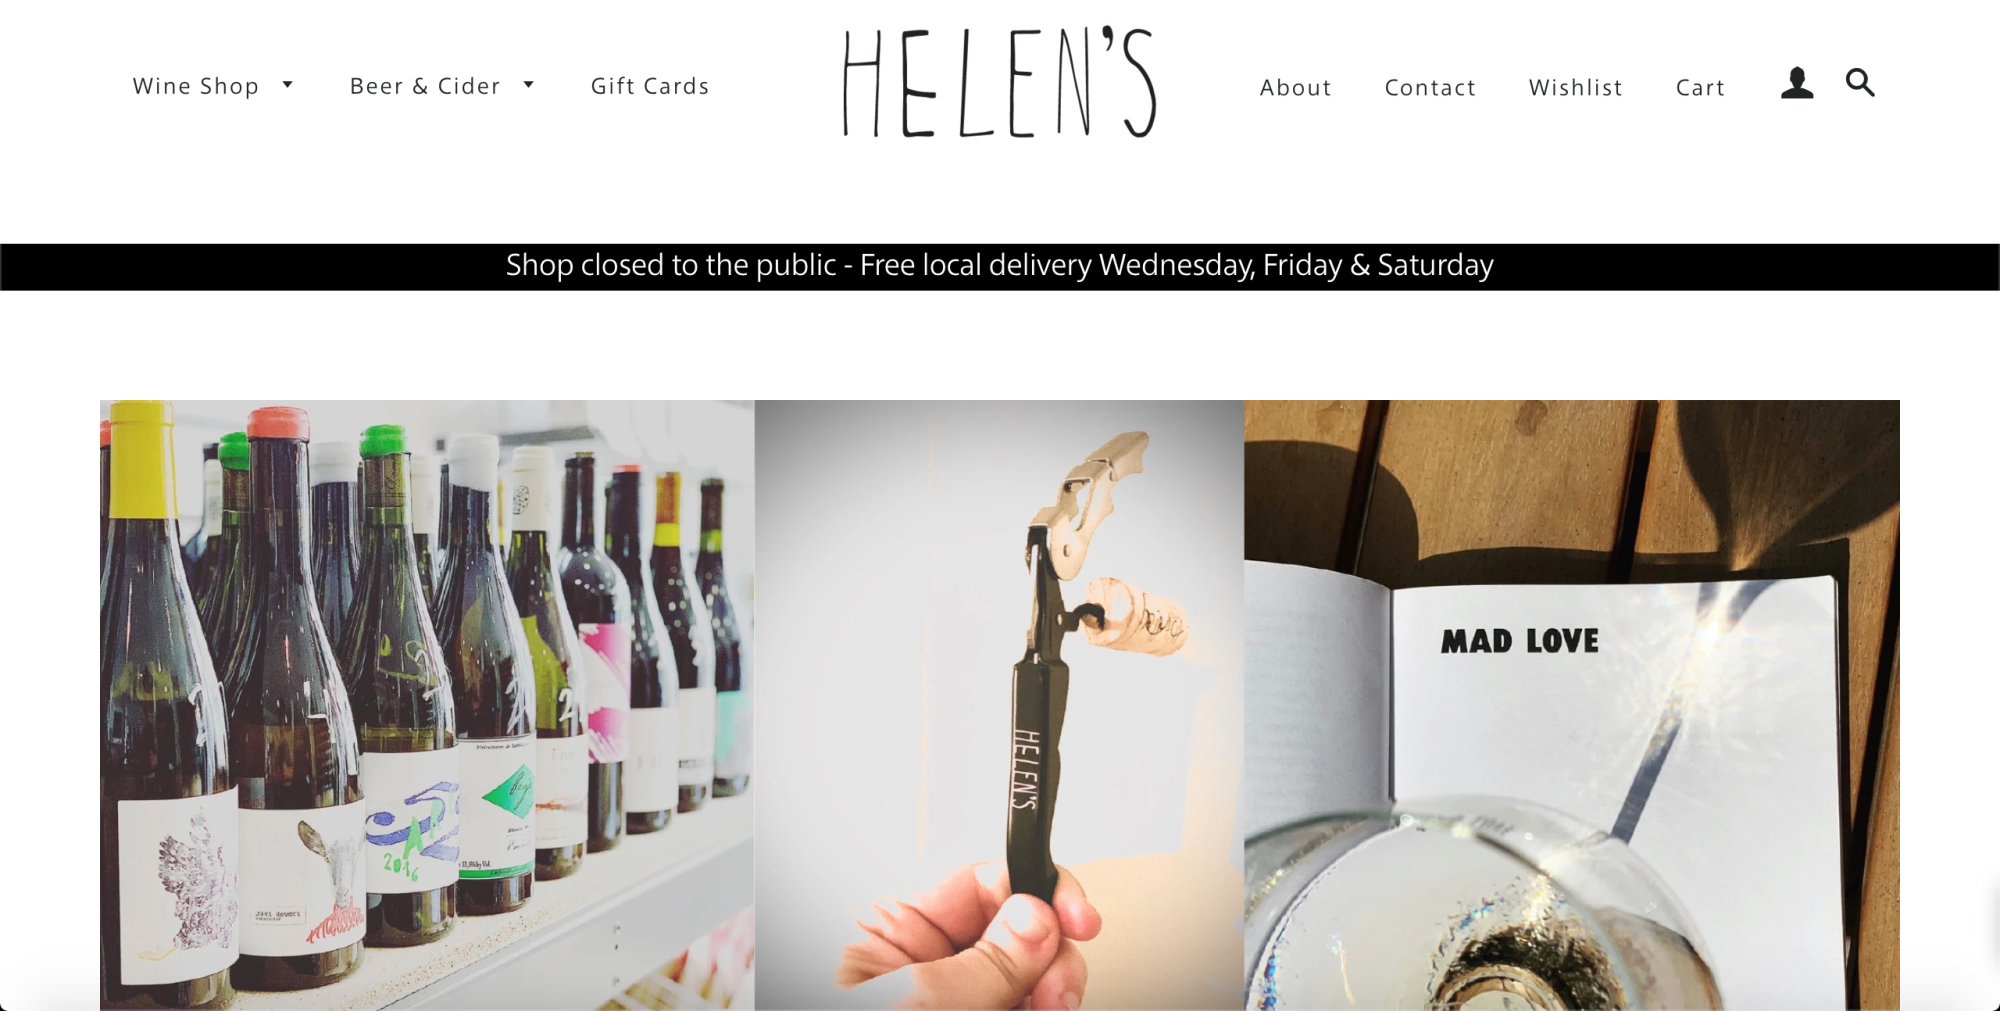The height and width of the screenshot is (1011, 2000).
Task: Open the wine bottles shelf image
Action: (x=427, y=705)
